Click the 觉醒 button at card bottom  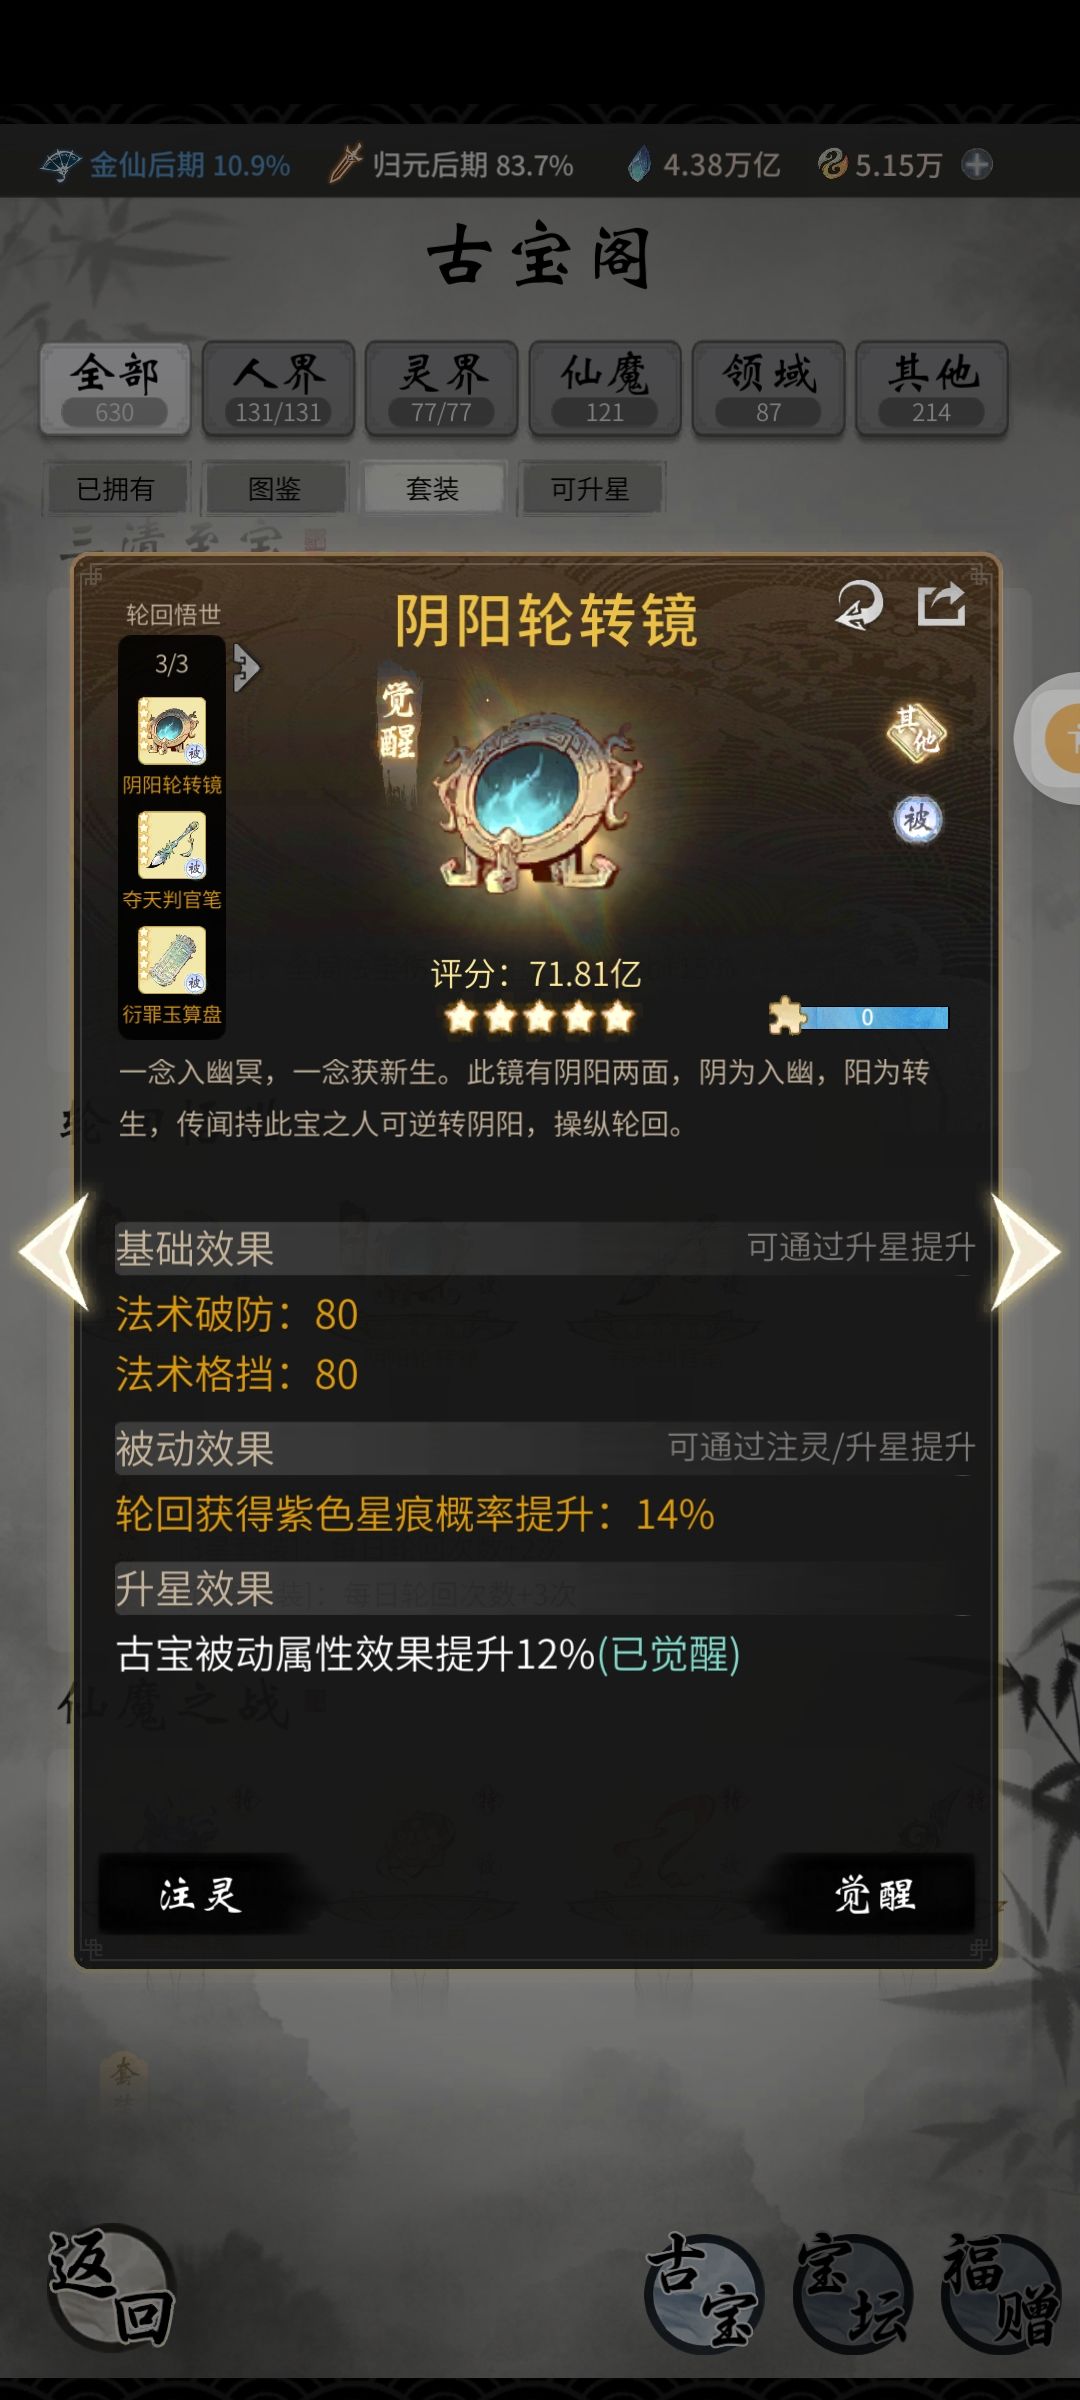tap(874, 1894)
